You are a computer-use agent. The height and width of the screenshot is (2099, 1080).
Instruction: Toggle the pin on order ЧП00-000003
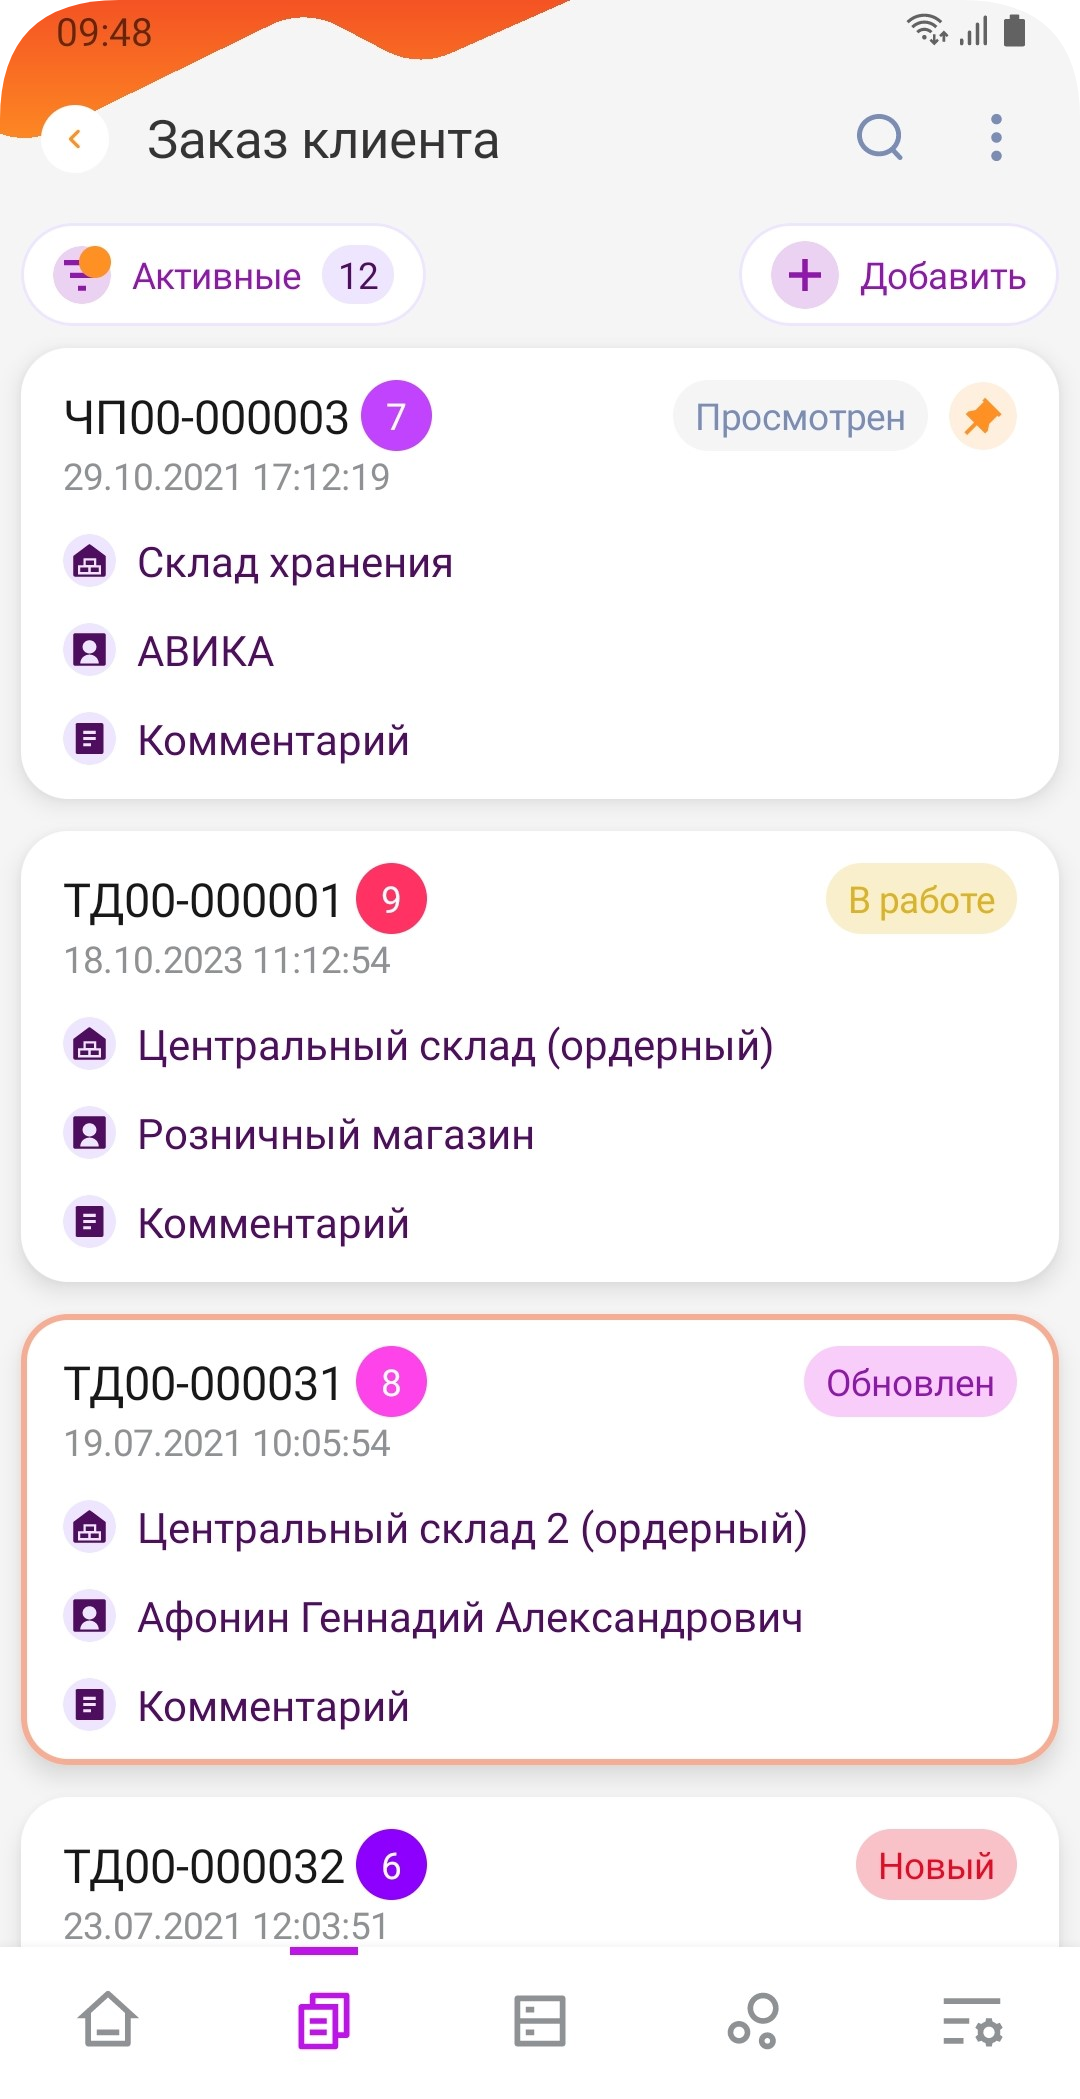(982, 416)
